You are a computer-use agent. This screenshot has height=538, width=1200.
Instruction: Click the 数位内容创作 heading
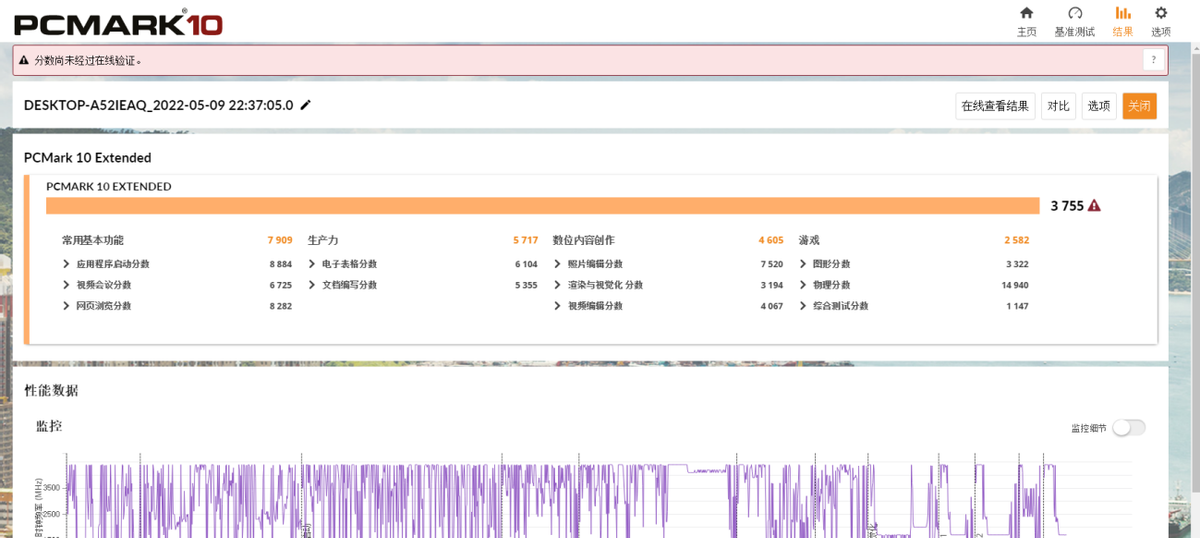584,241
